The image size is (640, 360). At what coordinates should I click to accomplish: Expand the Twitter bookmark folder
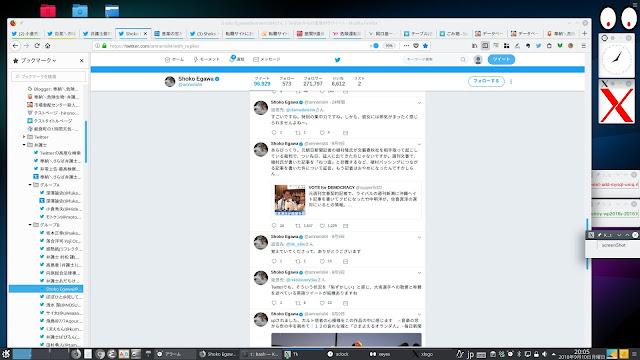(24, 137)
